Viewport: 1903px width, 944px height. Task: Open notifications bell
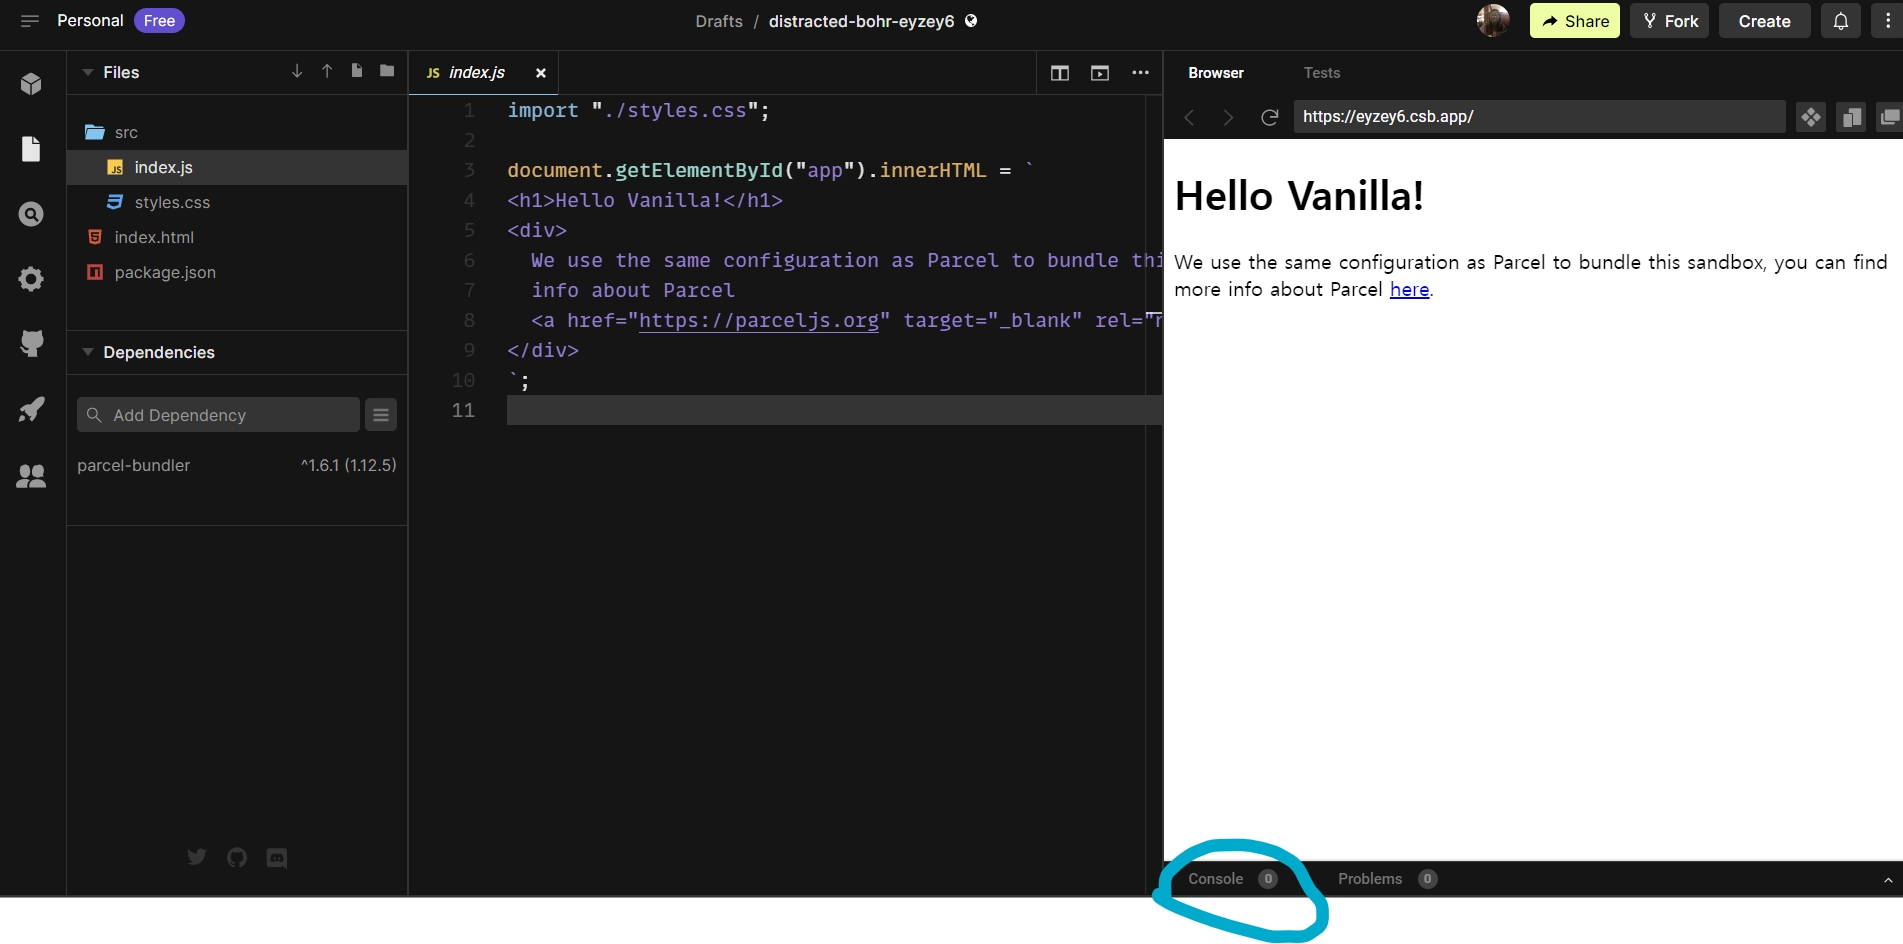point(1840,21)
